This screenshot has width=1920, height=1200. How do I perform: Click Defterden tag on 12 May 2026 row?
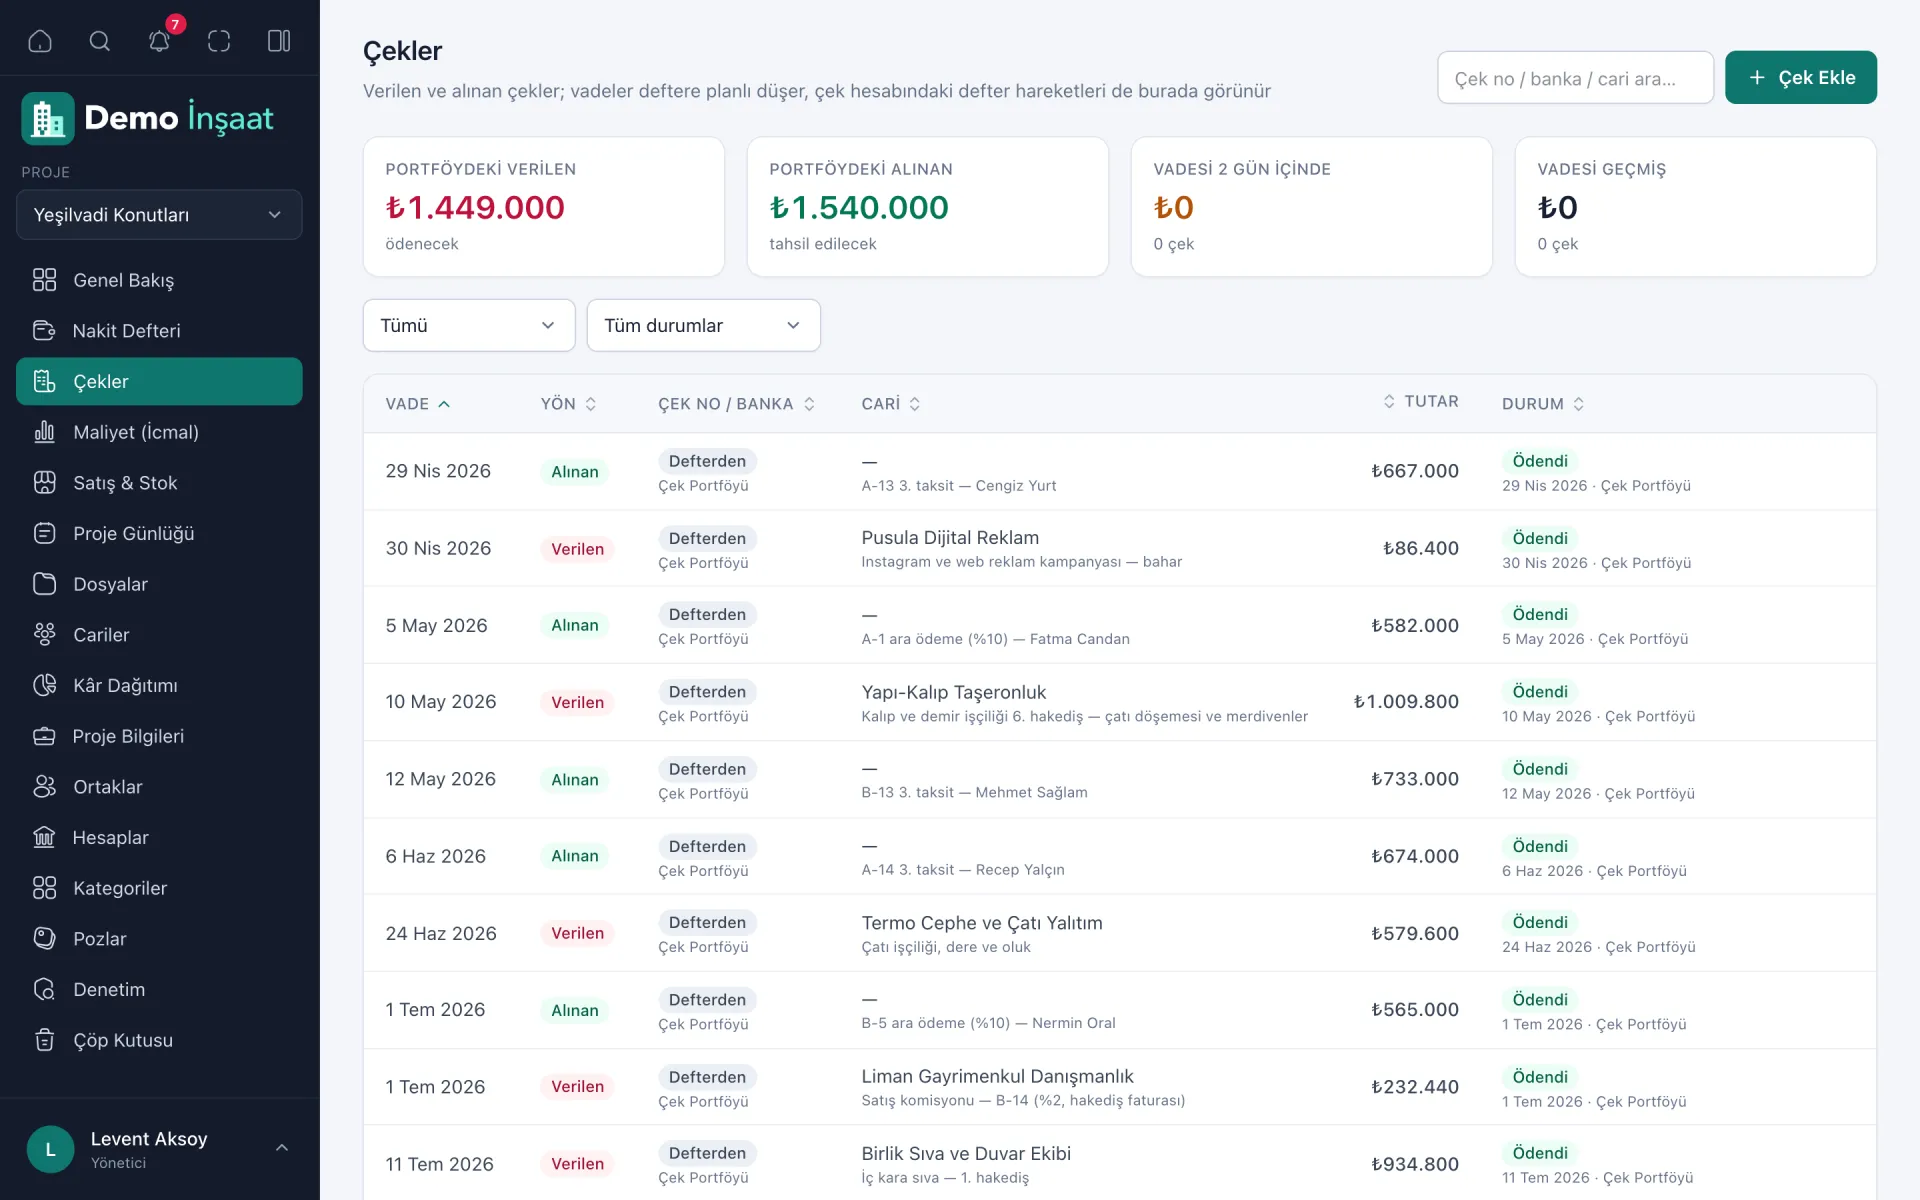tap(707, 769)
